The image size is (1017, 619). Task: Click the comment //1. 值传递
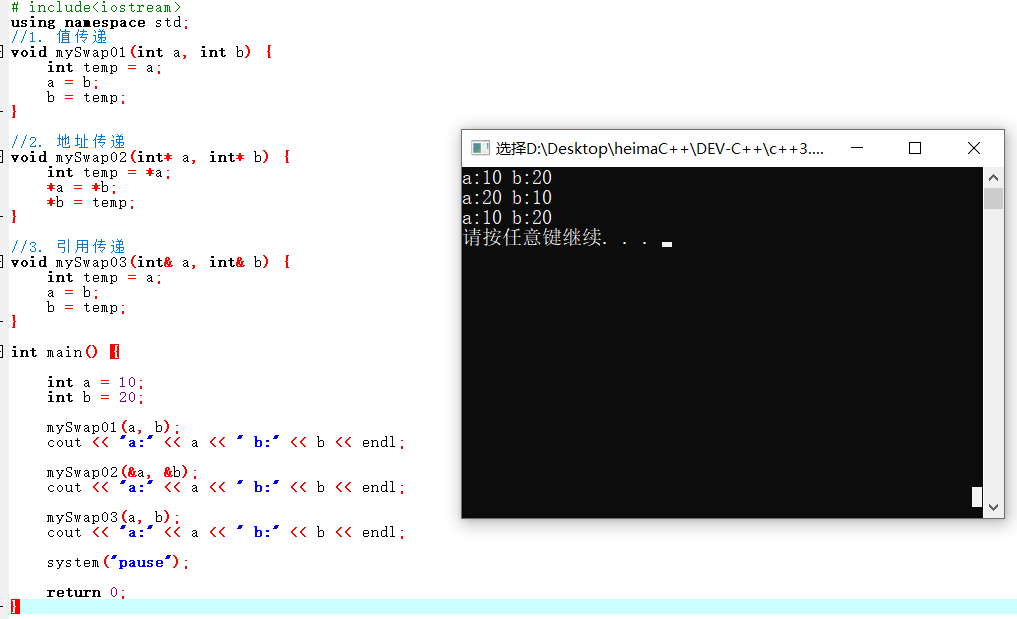(x=59, y=37)
